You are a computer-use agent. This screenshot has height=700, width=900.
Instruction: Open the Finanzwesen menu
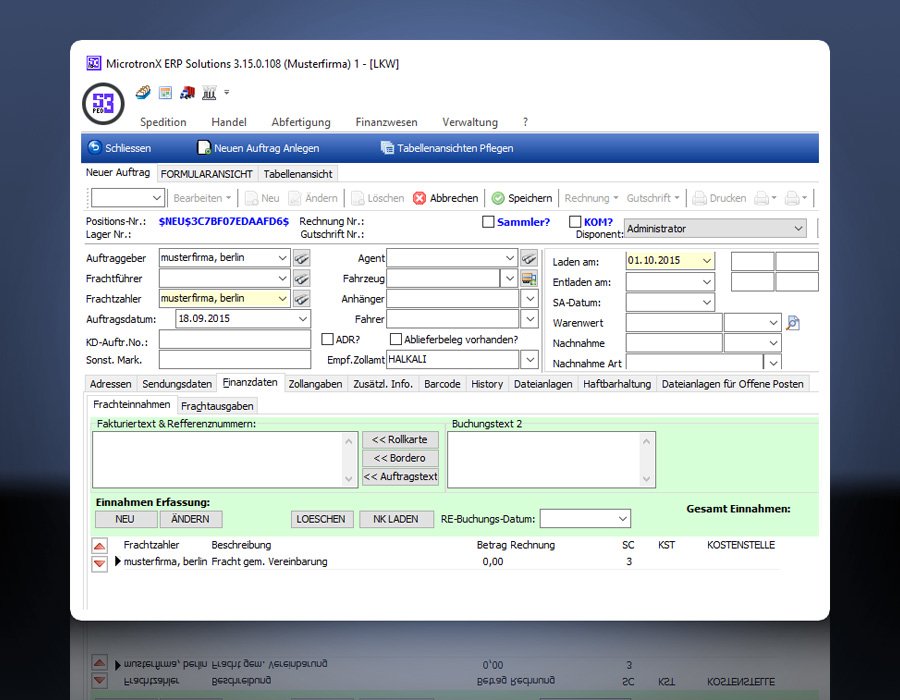click(x=386, y=122)
